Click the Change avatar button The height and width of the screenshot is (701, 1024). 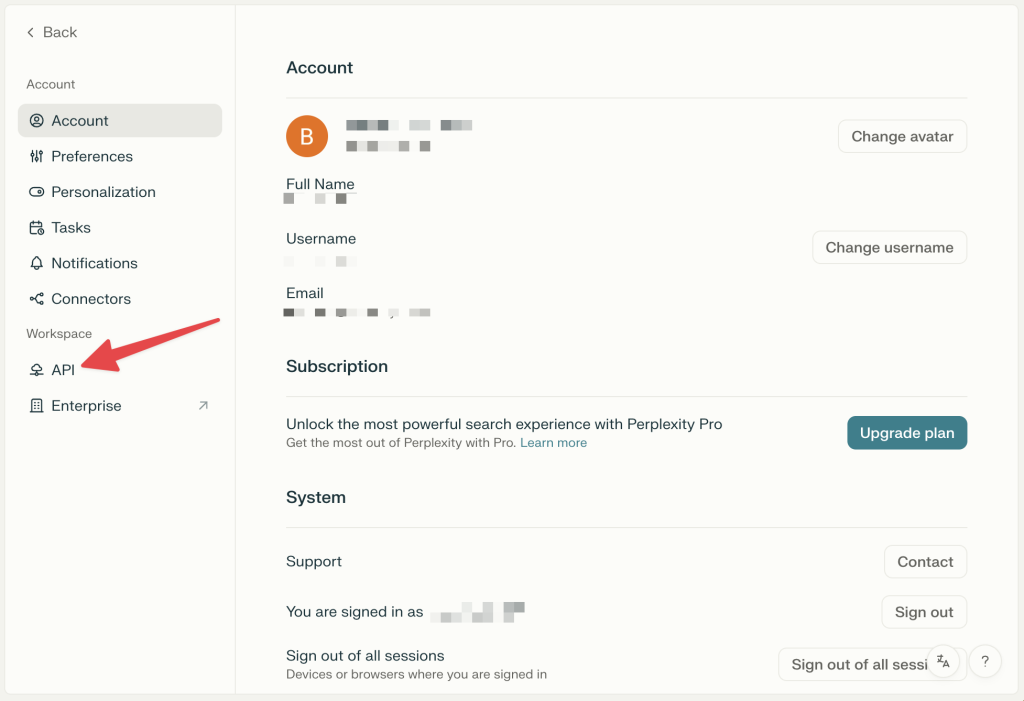click(901, 136)
